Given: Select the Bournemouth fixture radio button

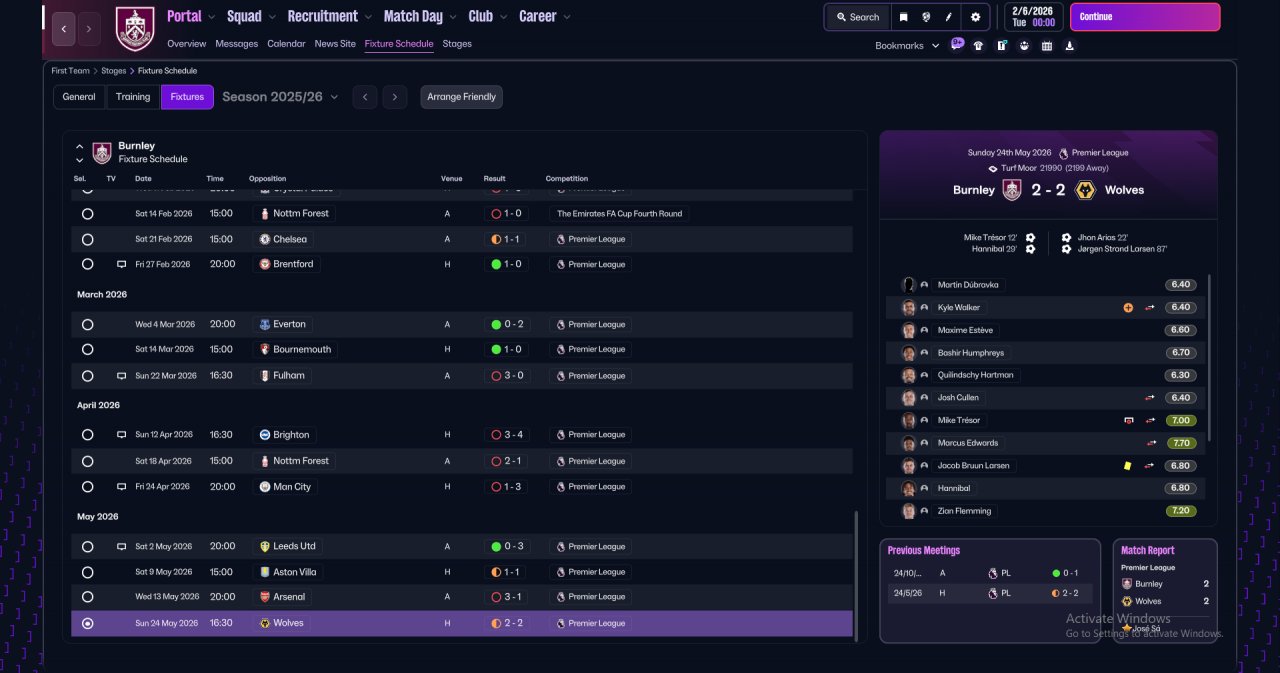Looking at the screenshot, I should 87,350.
